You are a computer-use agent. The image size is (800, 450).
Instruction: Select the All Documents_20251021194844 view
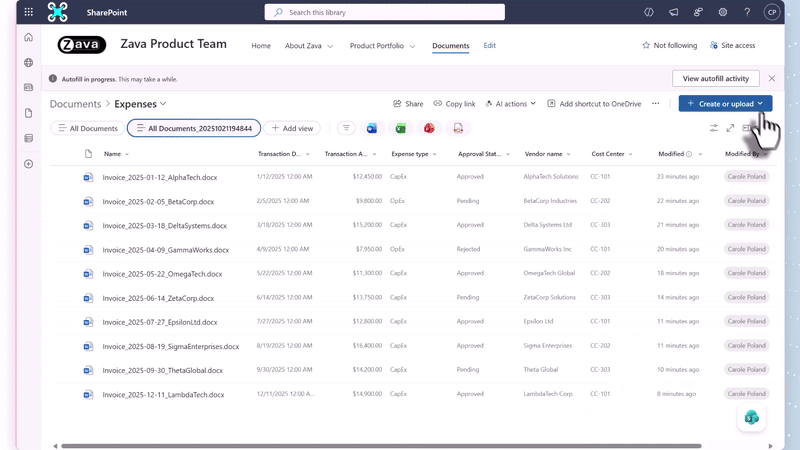pos(194,128)
